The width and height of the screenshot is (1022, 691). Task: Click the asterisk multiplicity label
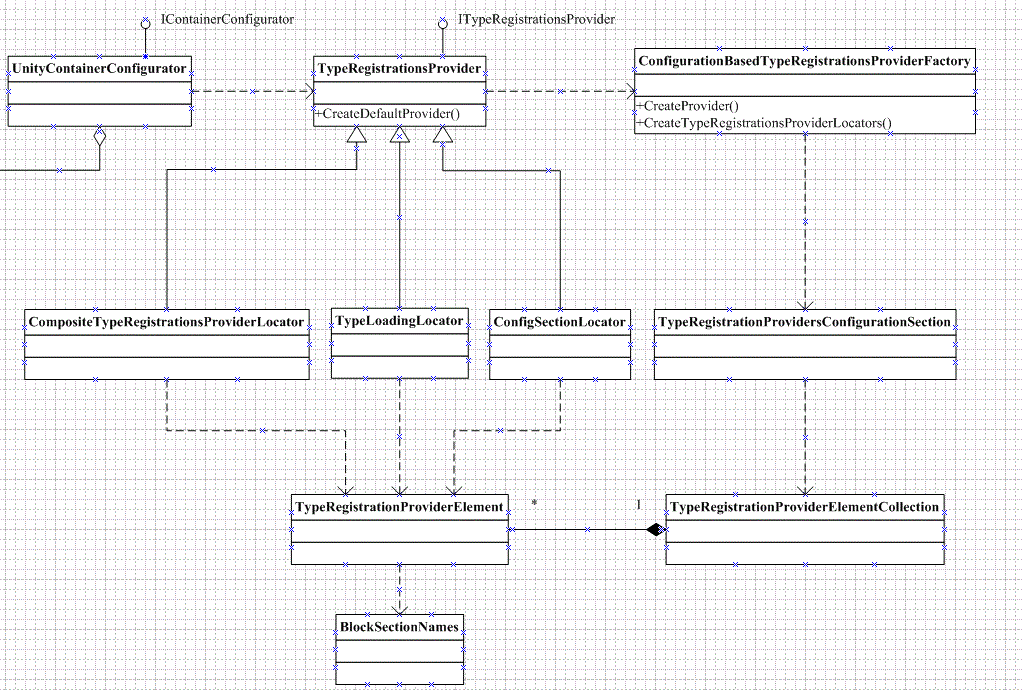coord(534,504)
